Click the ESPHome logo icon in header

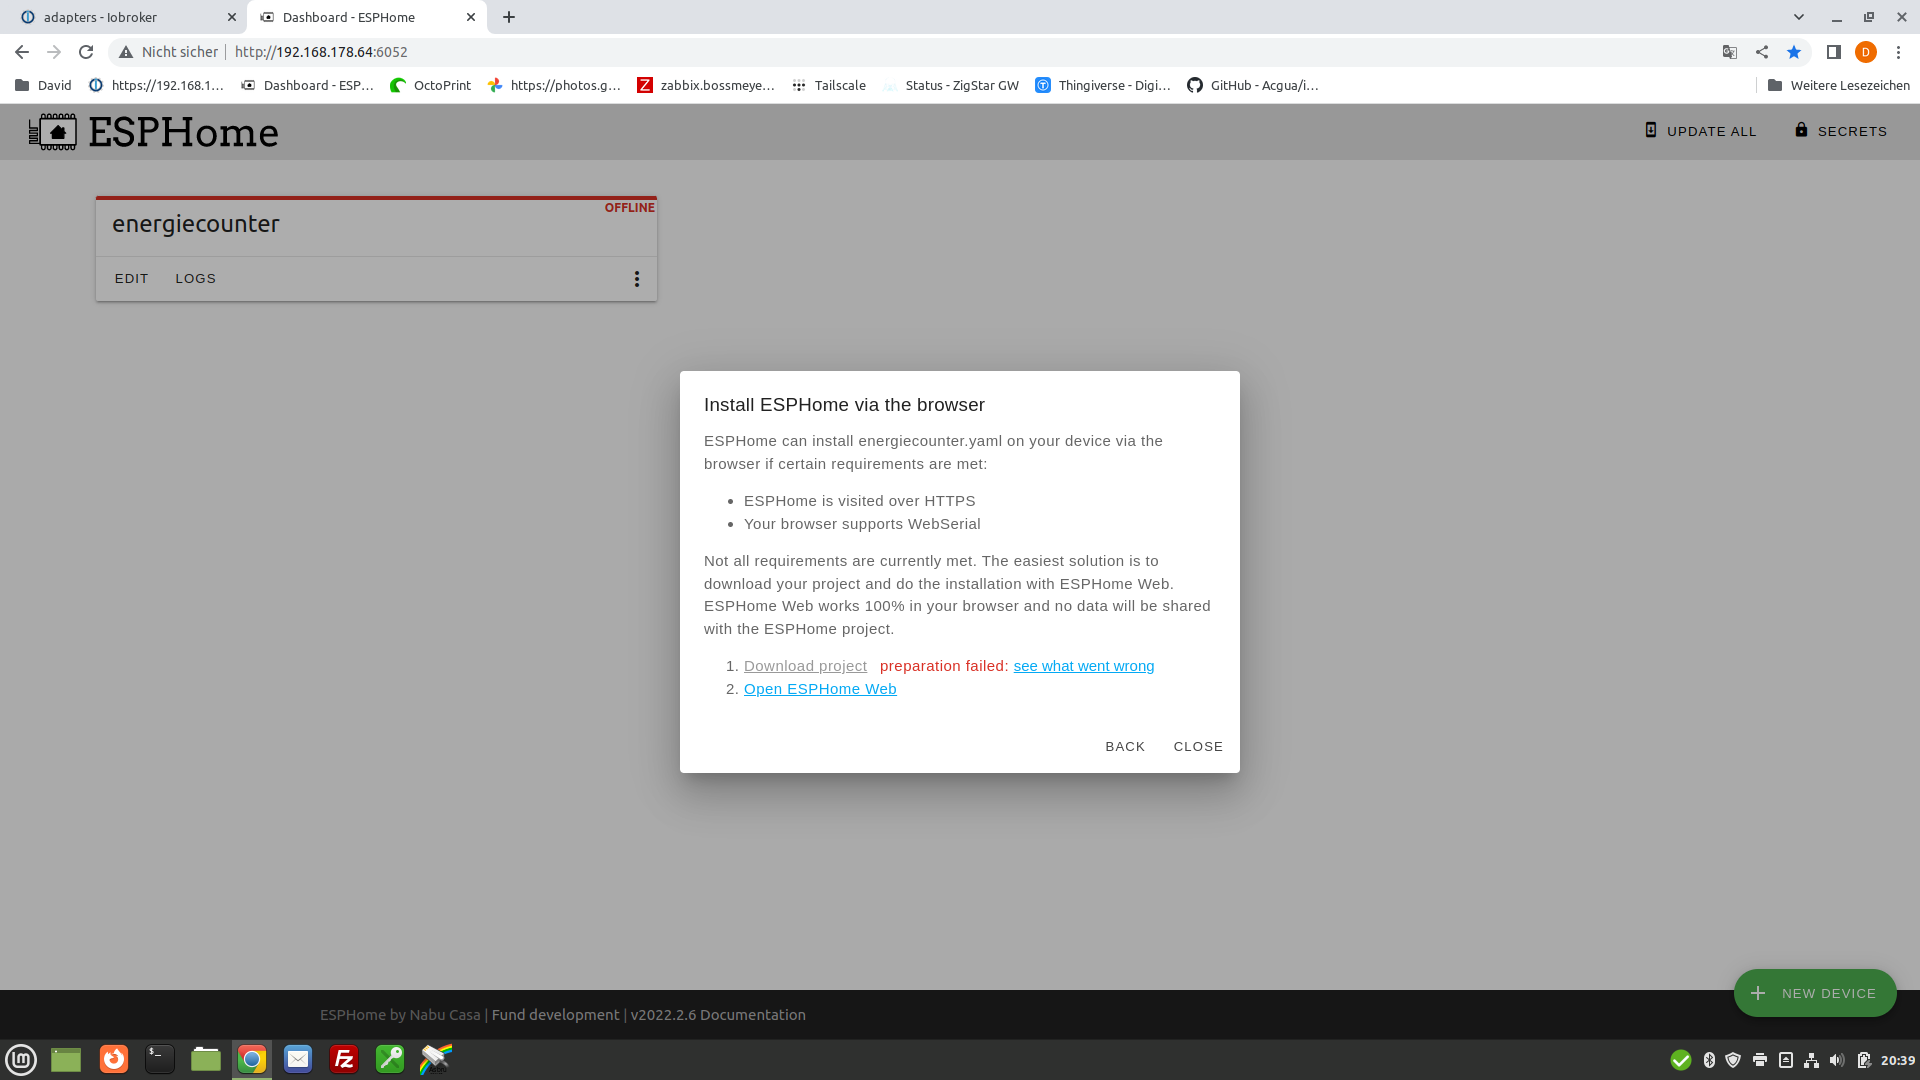[x=52, y=132]
